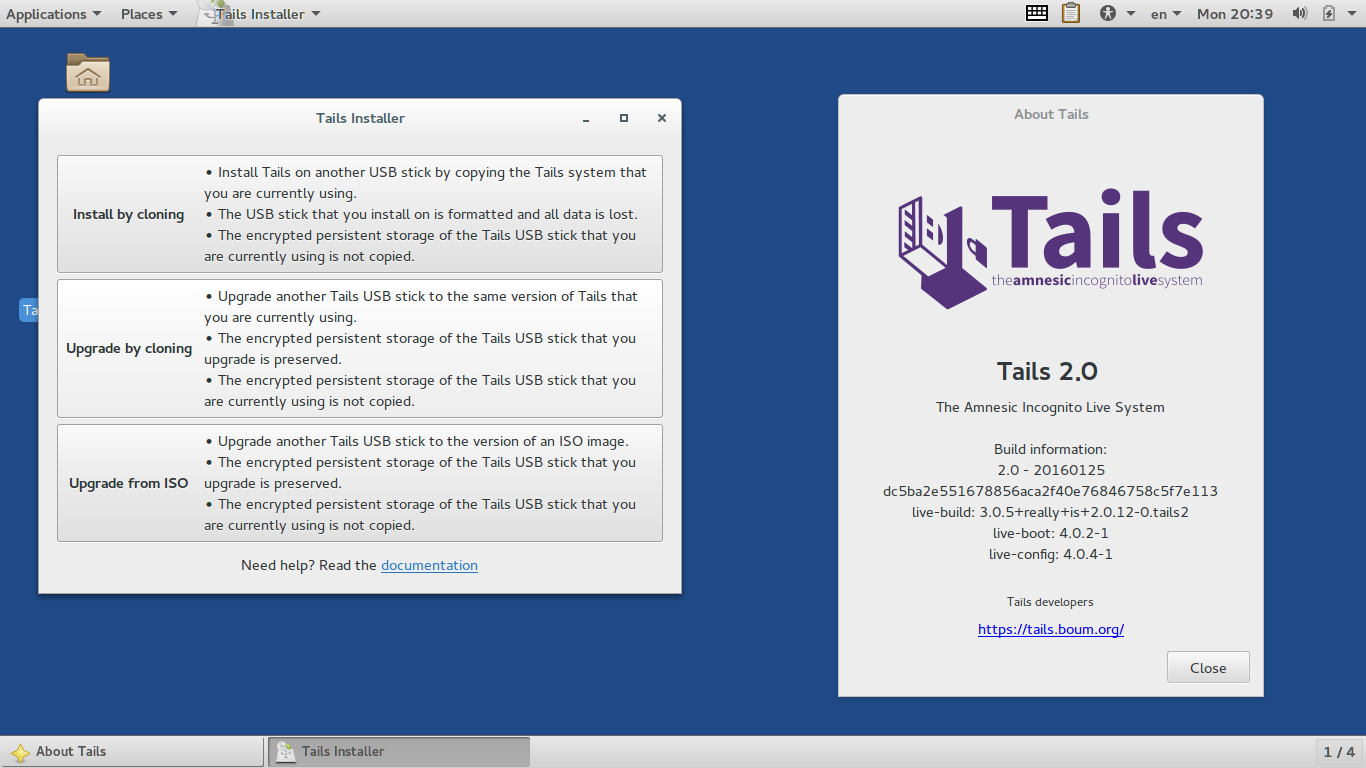The image size is (1366, 768).
Task: Click the 'live-build: 3.0.5+really+is+2.0.12-0.tails2' line
Action: click(x=1050, y=512)
